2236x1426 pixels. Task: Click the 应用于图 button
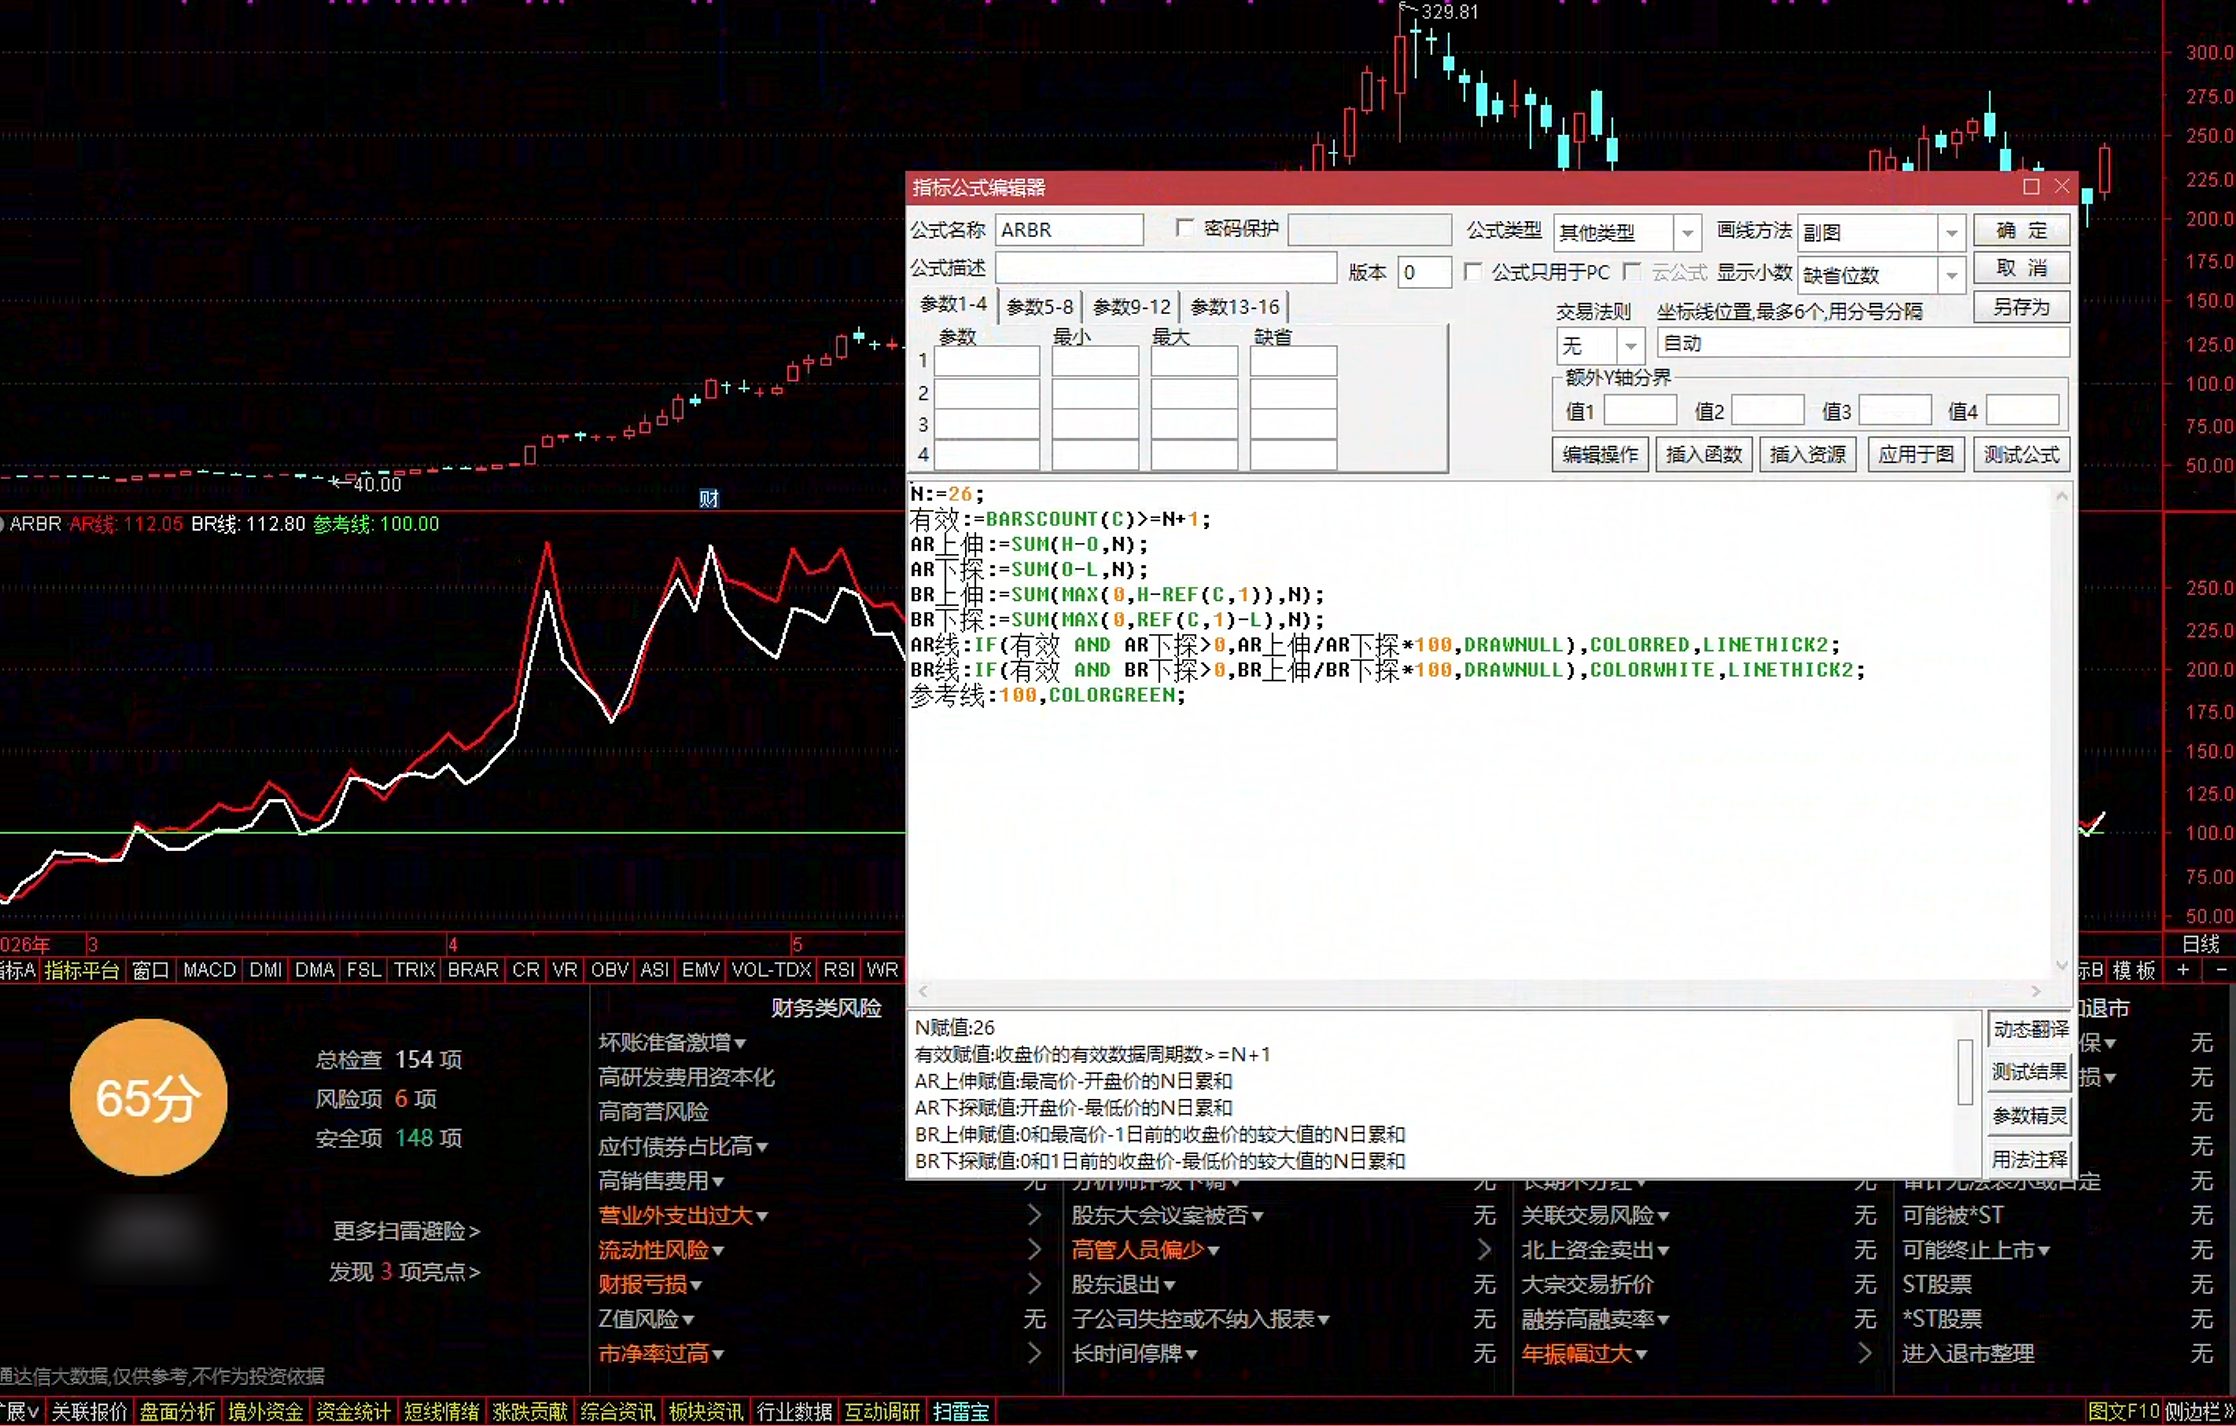(x=1915, y=455)
